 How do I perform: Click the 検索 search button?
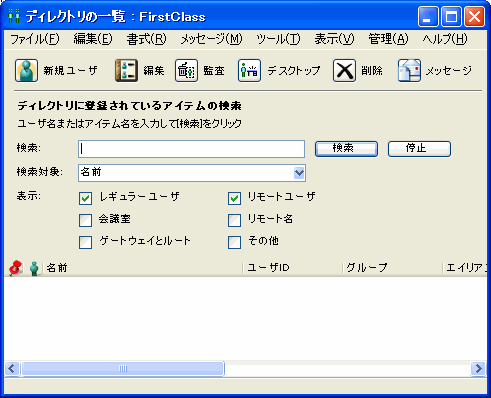[x=346, y=149]
